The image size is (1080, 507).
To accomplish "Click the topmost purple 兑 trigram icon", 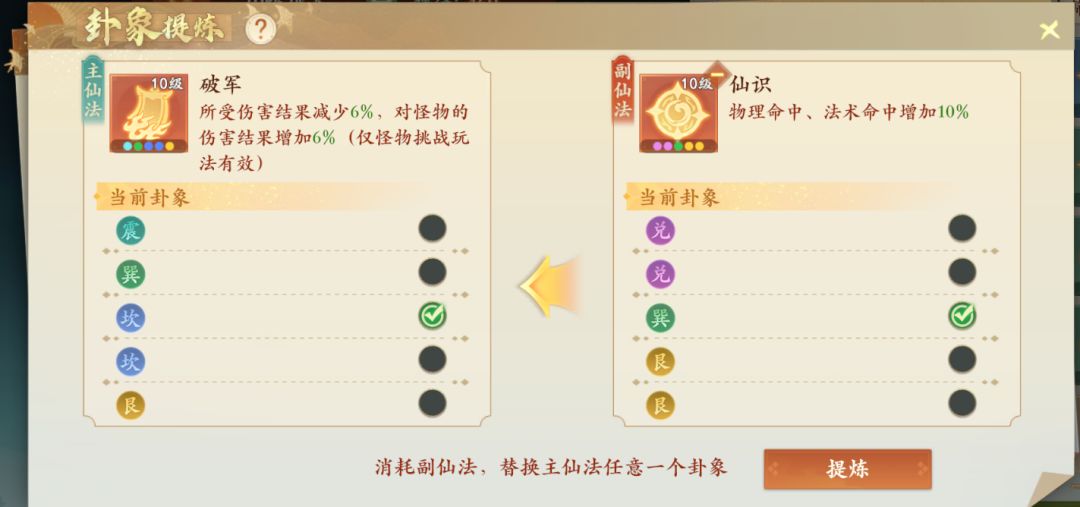I will 660,231.
